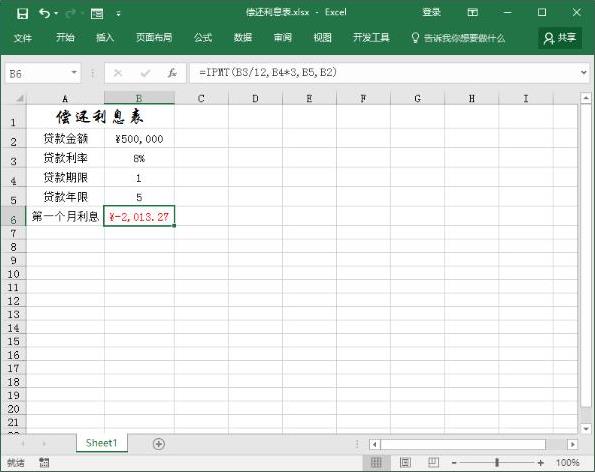
Task: Click the red ¥-2,013.27 cell
Action: (139, 216)
